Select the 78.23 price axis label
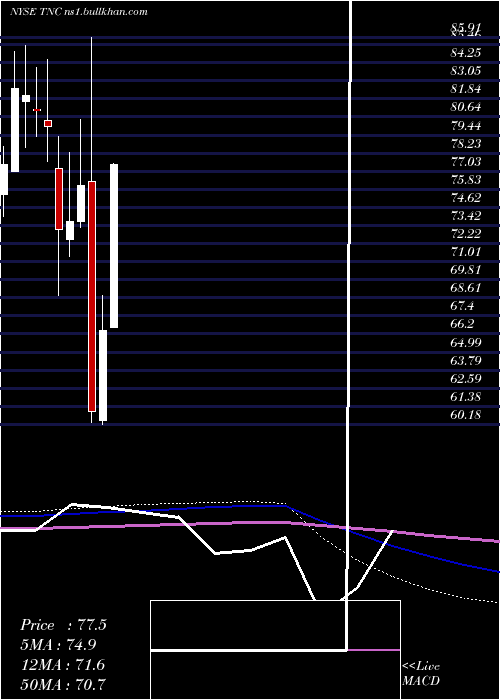This screenshot has height=700, width=500. 466,143
